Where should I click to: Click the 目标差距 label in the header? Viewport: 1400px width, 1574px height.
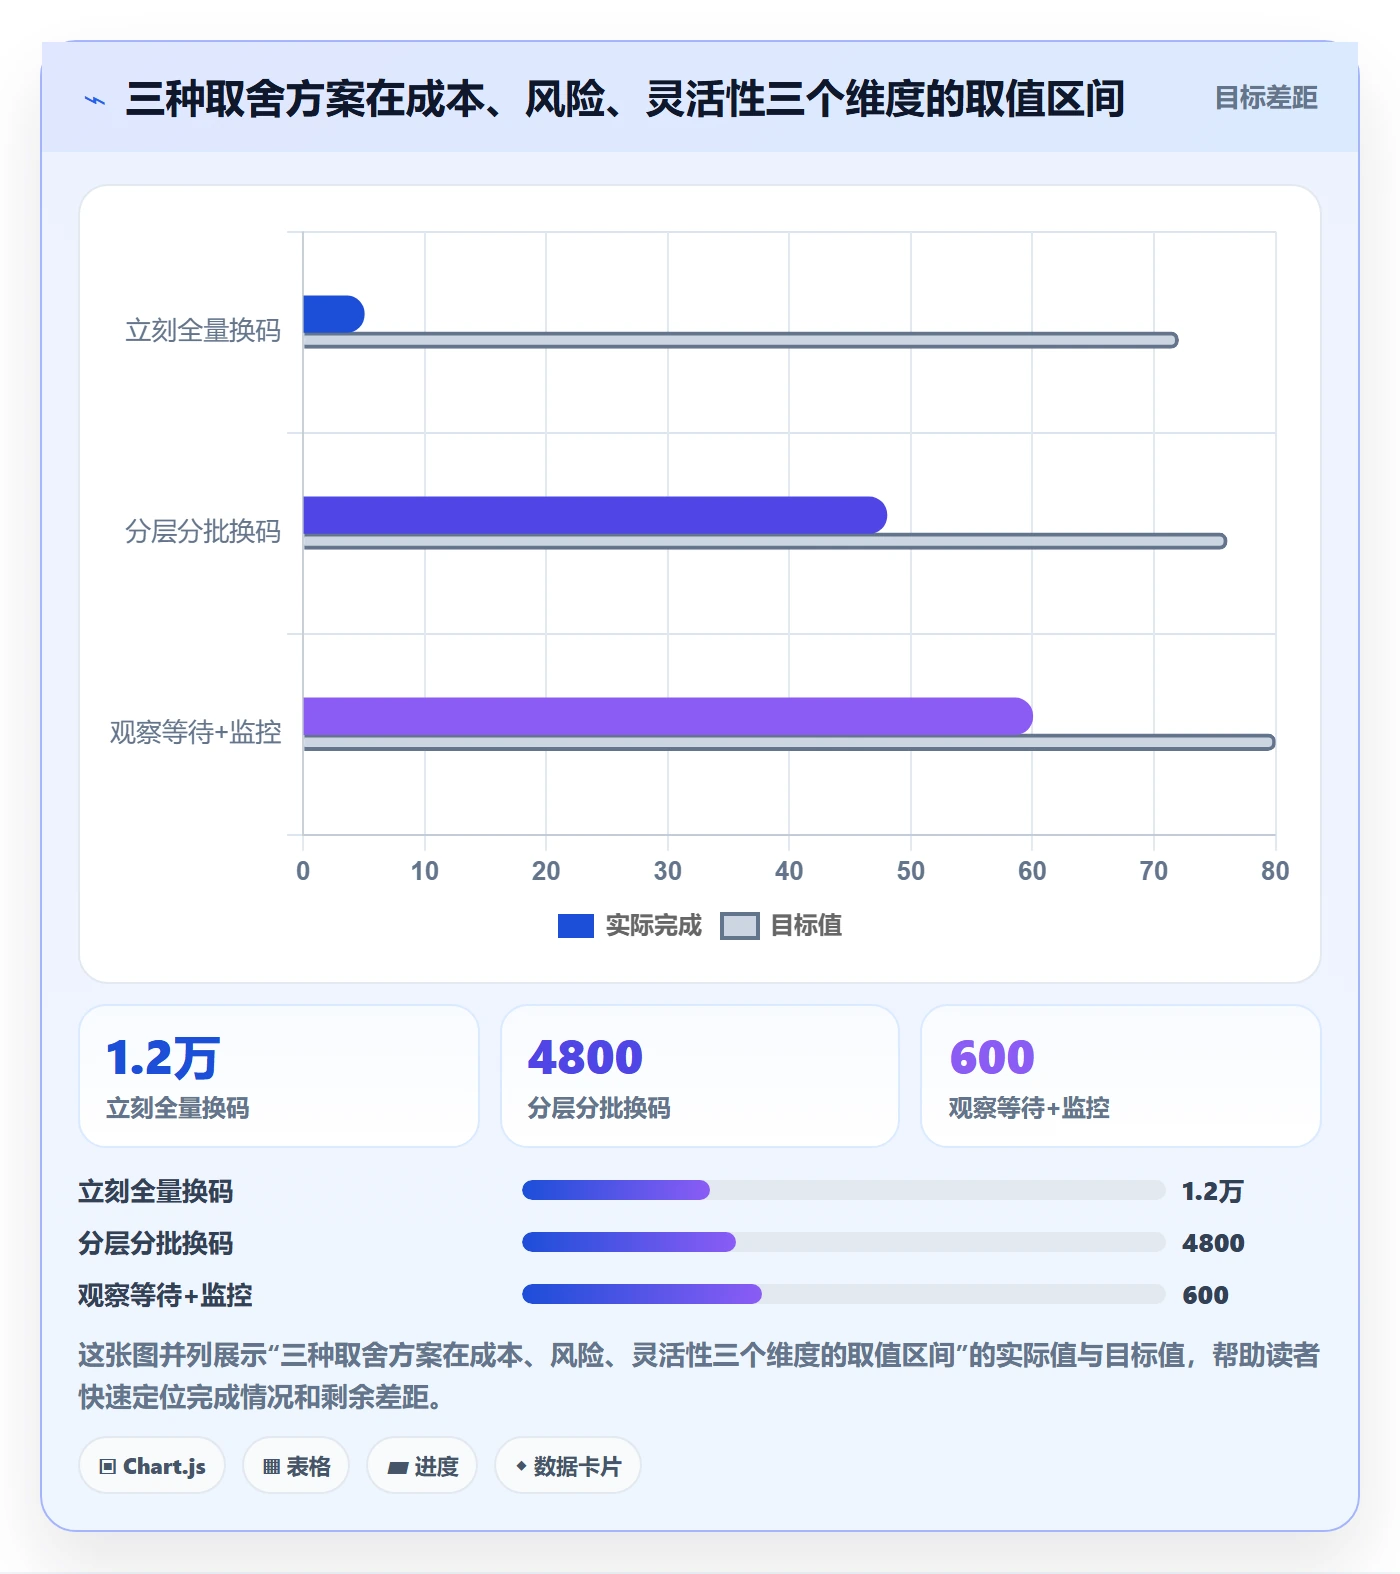coord(1266,98)
